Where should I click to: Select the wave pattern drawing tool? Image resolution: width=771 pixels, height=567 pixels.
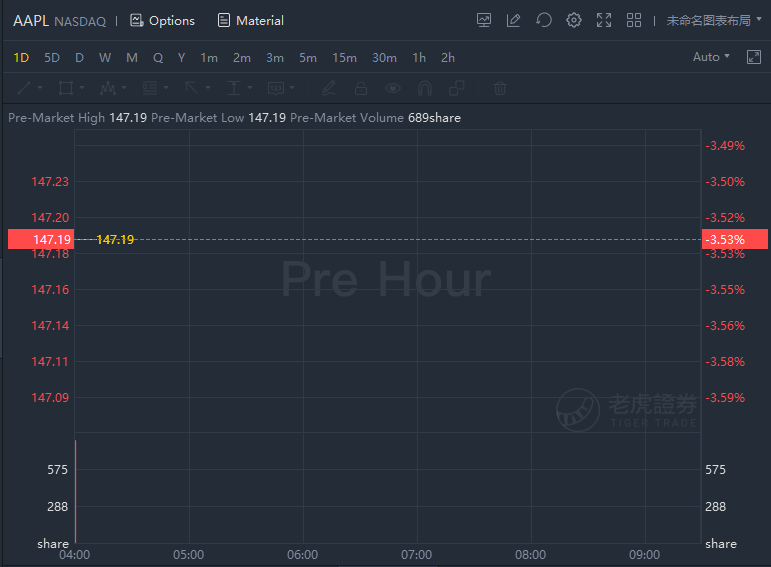coord(108,88)
